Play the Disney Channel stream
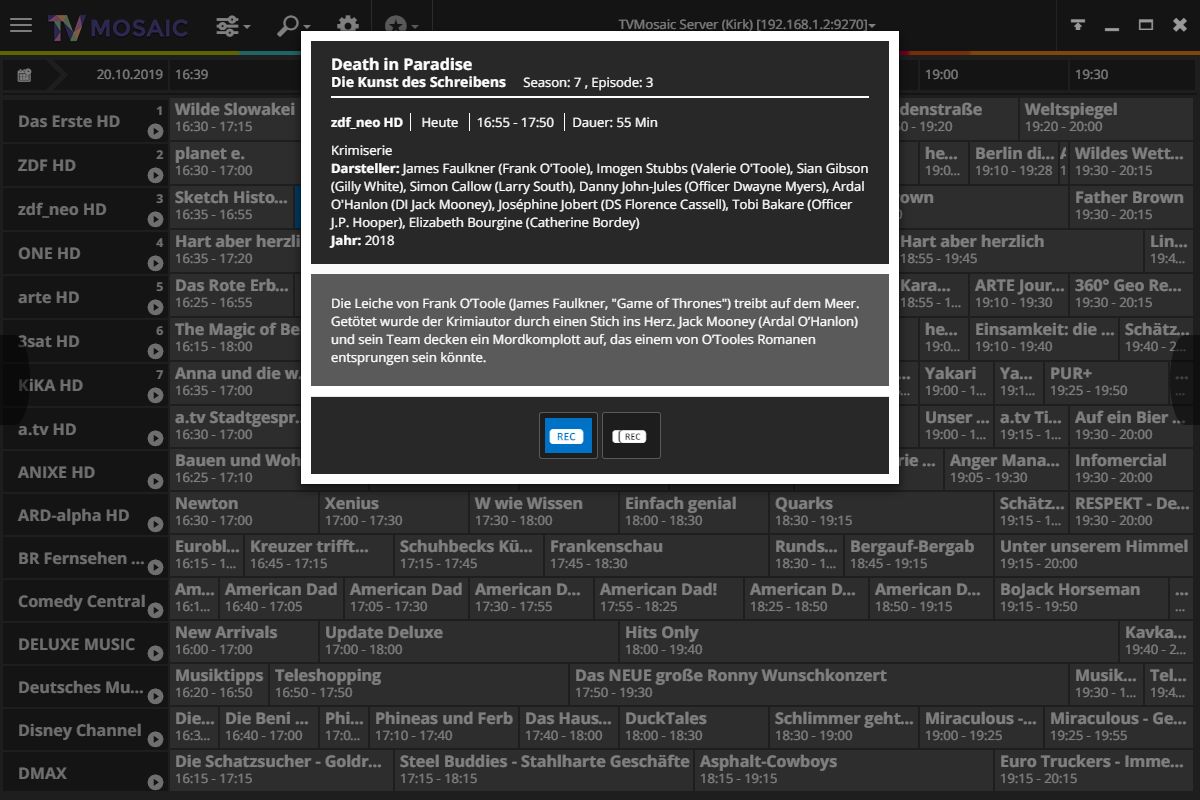The width and height of the screenshot is (1200, 800). point(155,740)
